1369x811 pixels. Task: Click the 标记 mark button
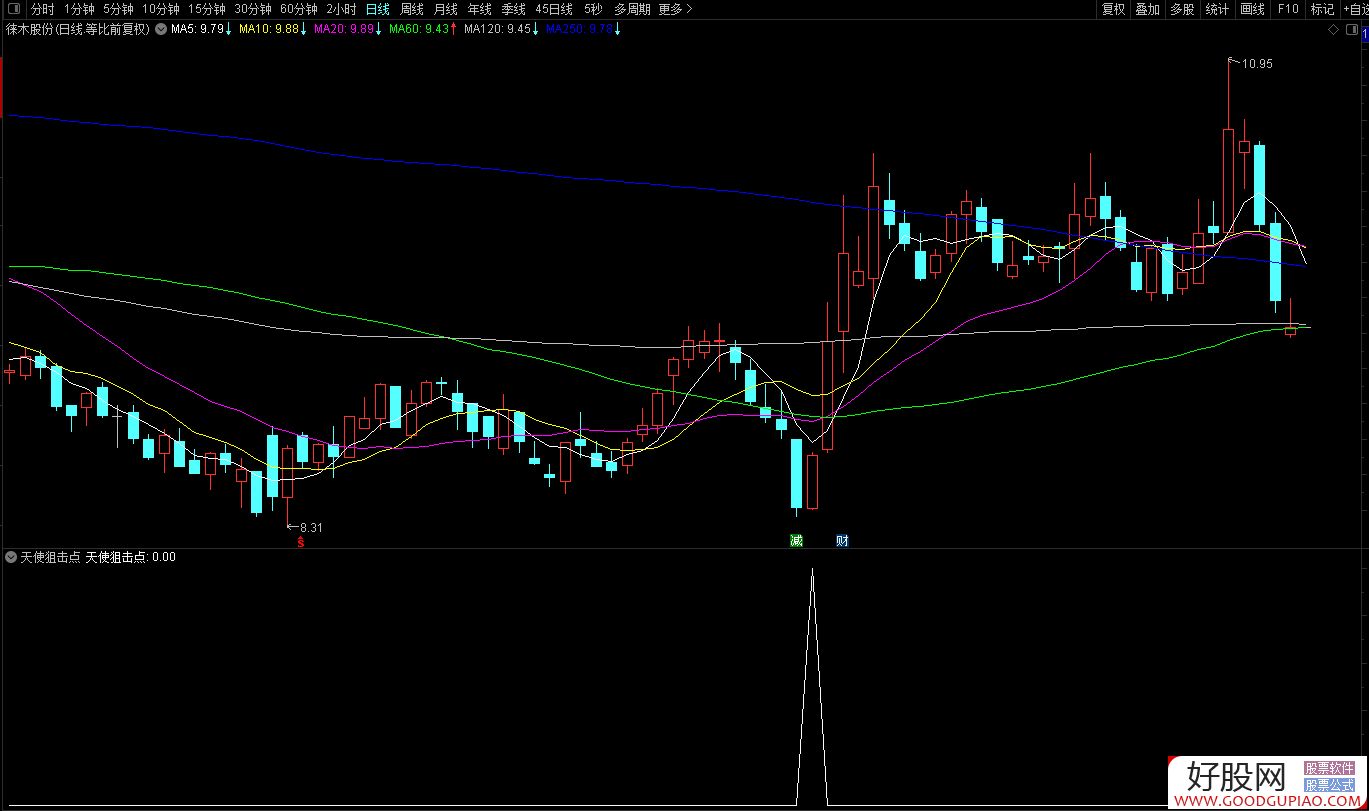pyautogui.click(x=1322, y=9)
